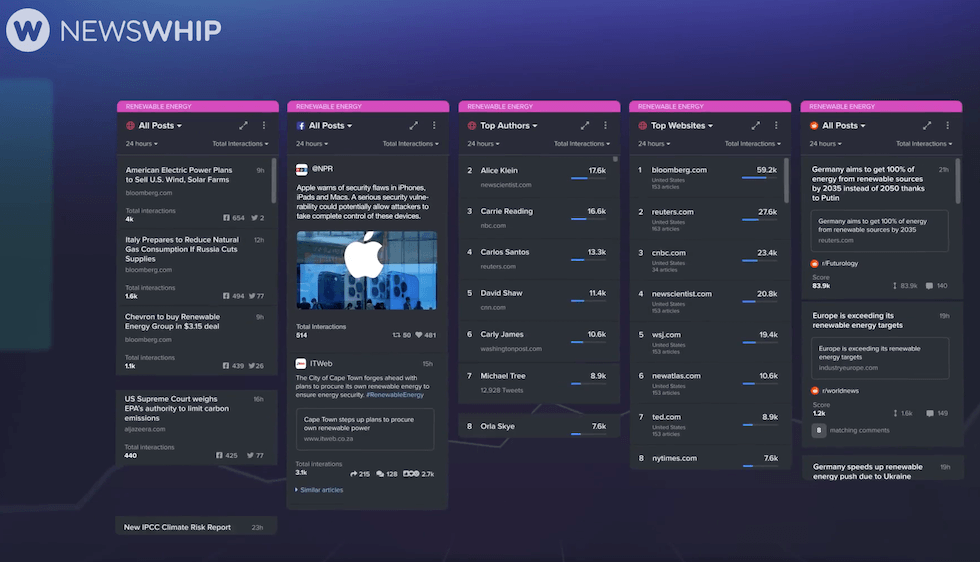The width and height of the screenshot is (980, 562).
Task: Click scrollbar in first web All Posts panel
Action: [274, 181]
